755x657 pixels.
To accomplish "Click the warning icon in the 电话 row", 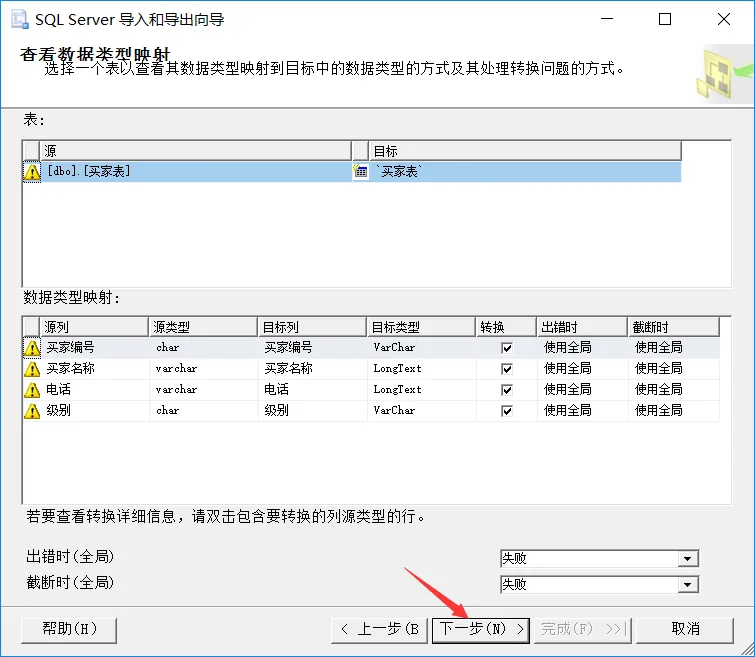I will (32, 390).
